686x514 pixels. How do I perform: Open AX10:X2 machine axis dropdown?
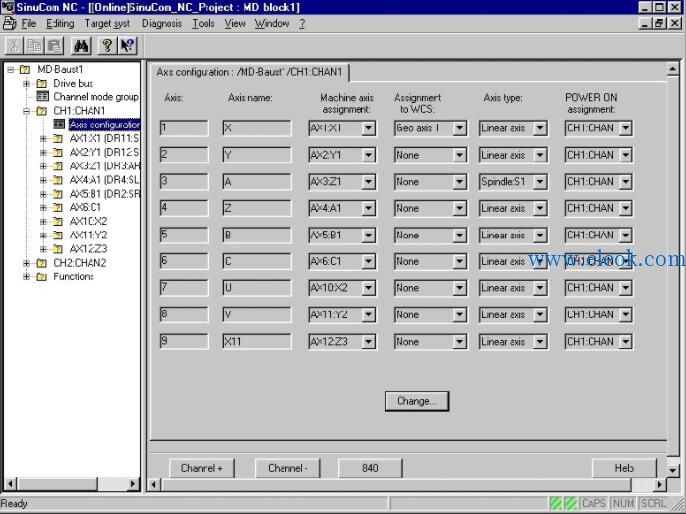[x=368, y=288]
